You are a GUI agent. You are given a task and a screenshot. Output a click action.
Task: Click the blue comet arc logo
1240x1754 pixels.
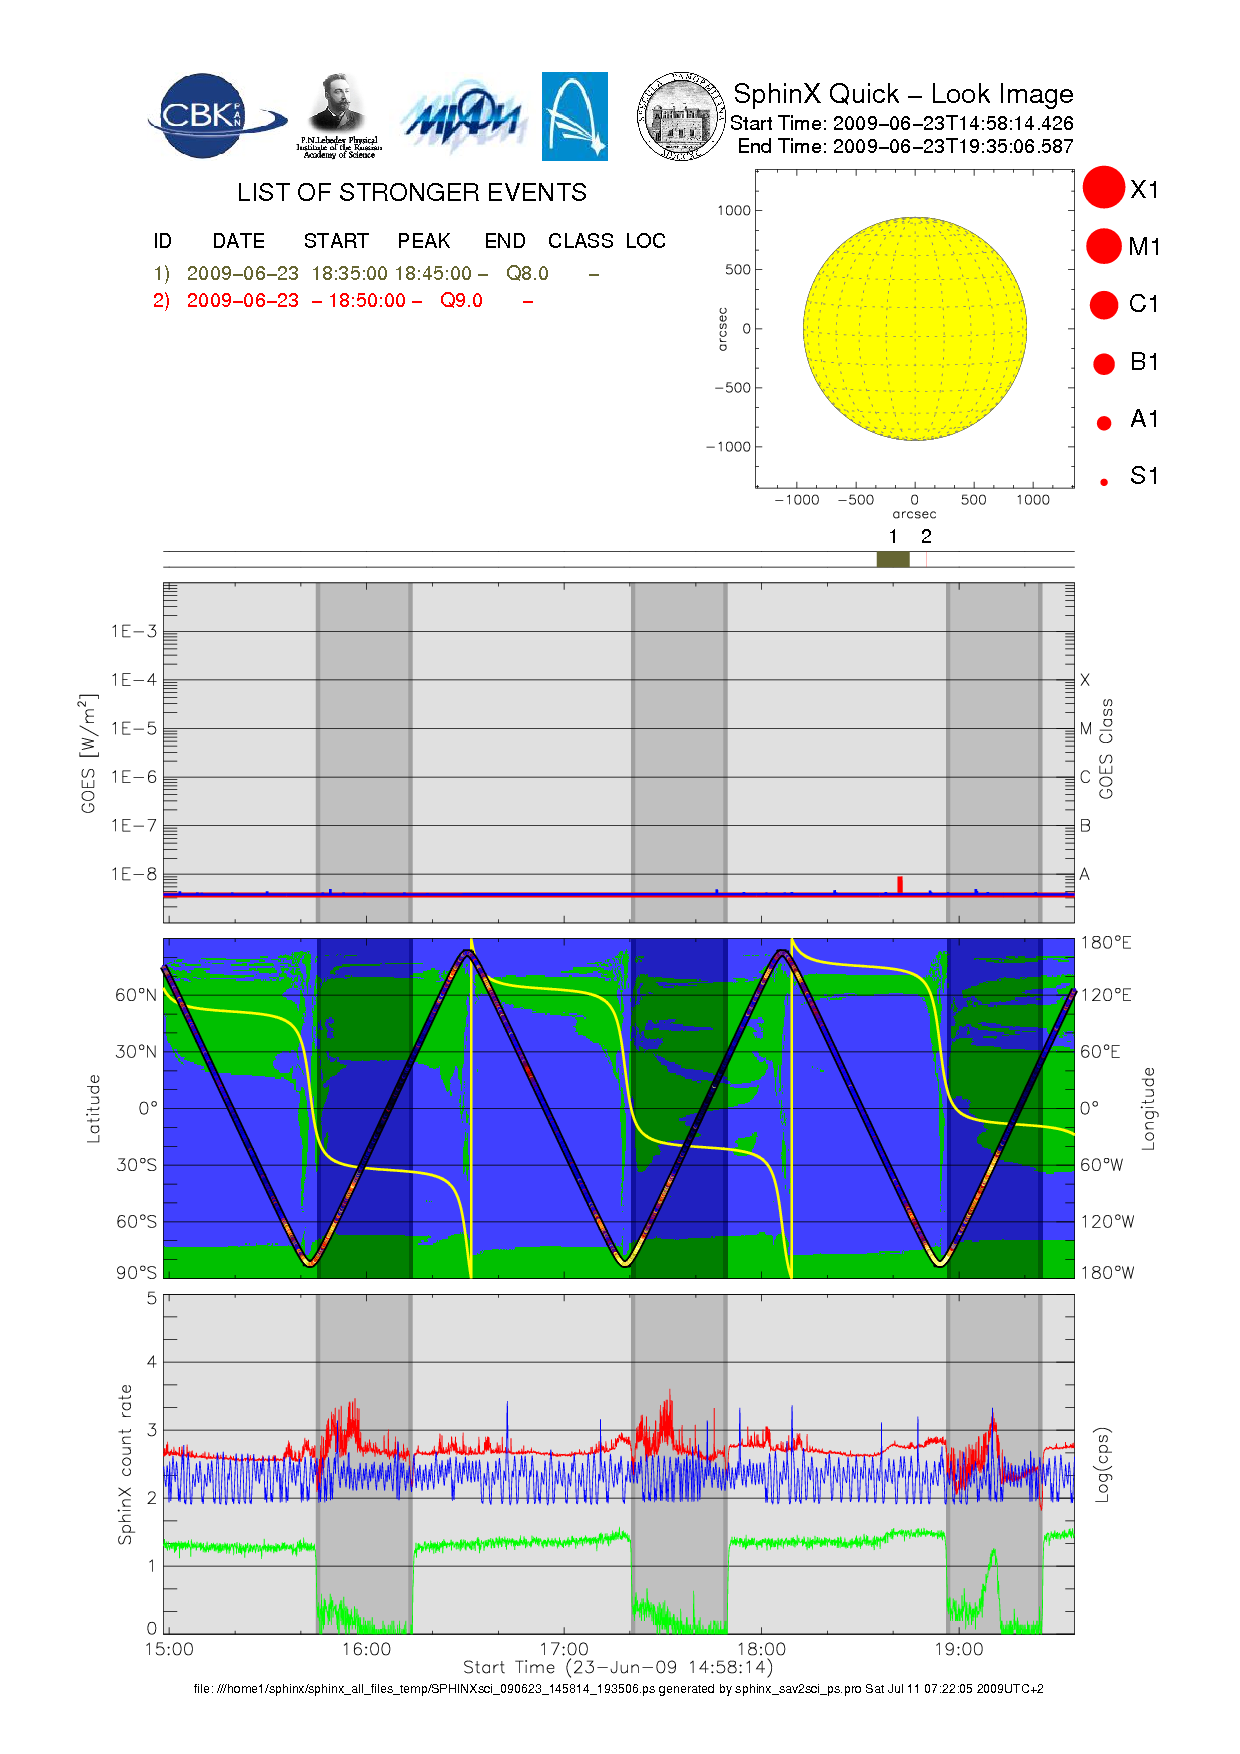click(x=575, y=116)
